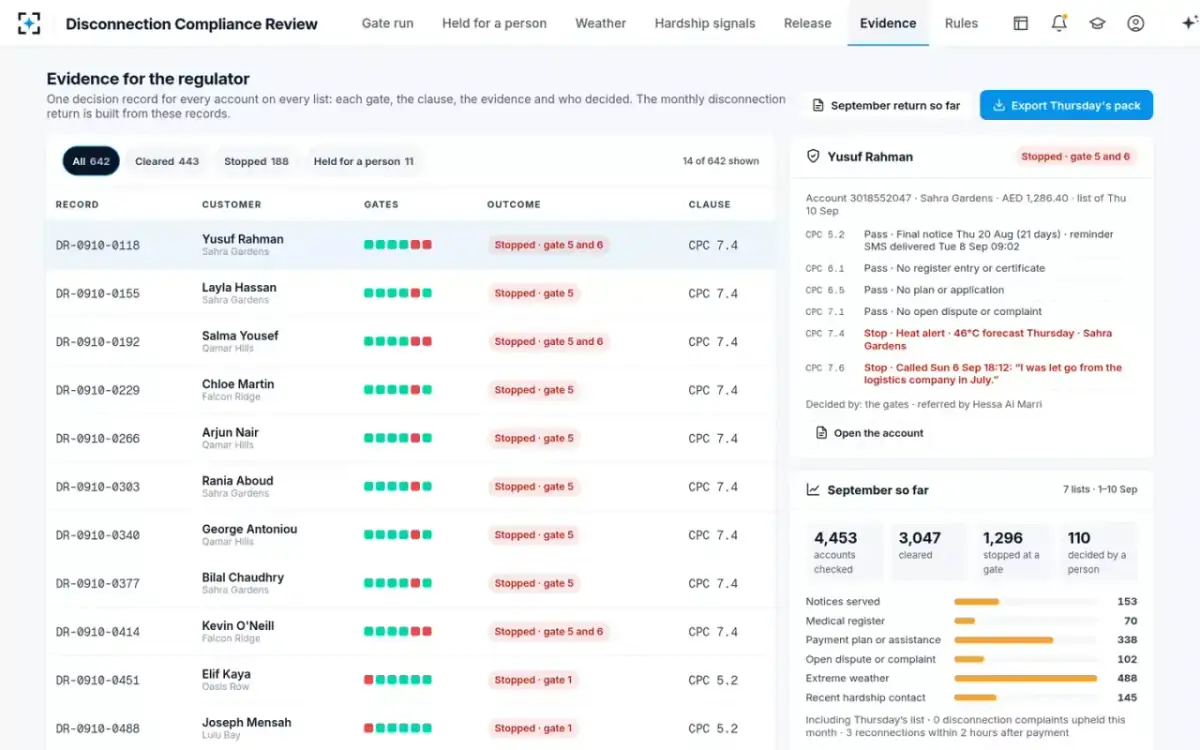The width and height of the screenshot is (1200, 750).
Task: Click the CPC 5.2 final notice line
Action: 971,240
